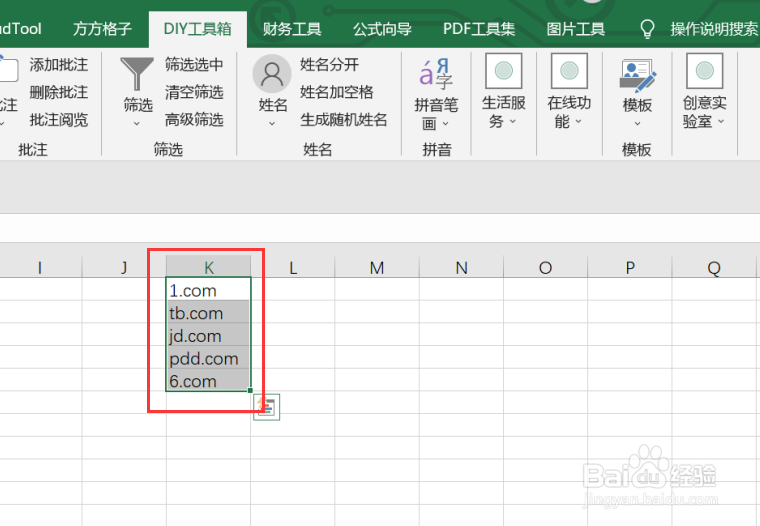Viewport: 760px width, 526px height.
Task: Click 删除批注 button
Action: click(x=59, y=92)
